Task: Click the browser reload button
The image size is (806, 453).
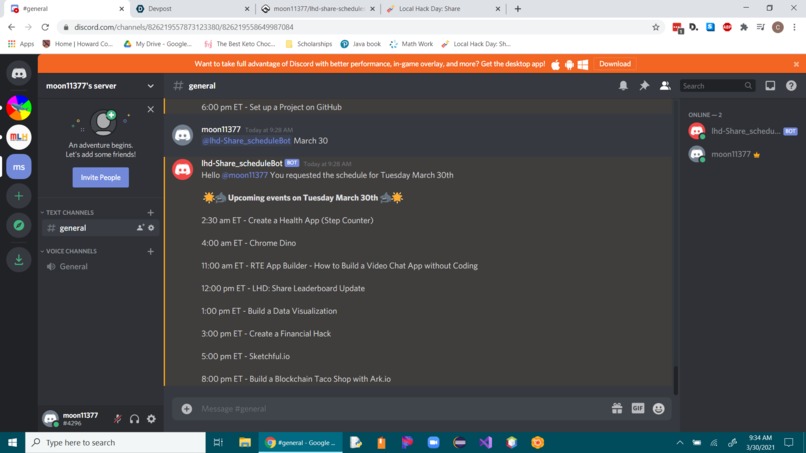Action: coord(45,27)
